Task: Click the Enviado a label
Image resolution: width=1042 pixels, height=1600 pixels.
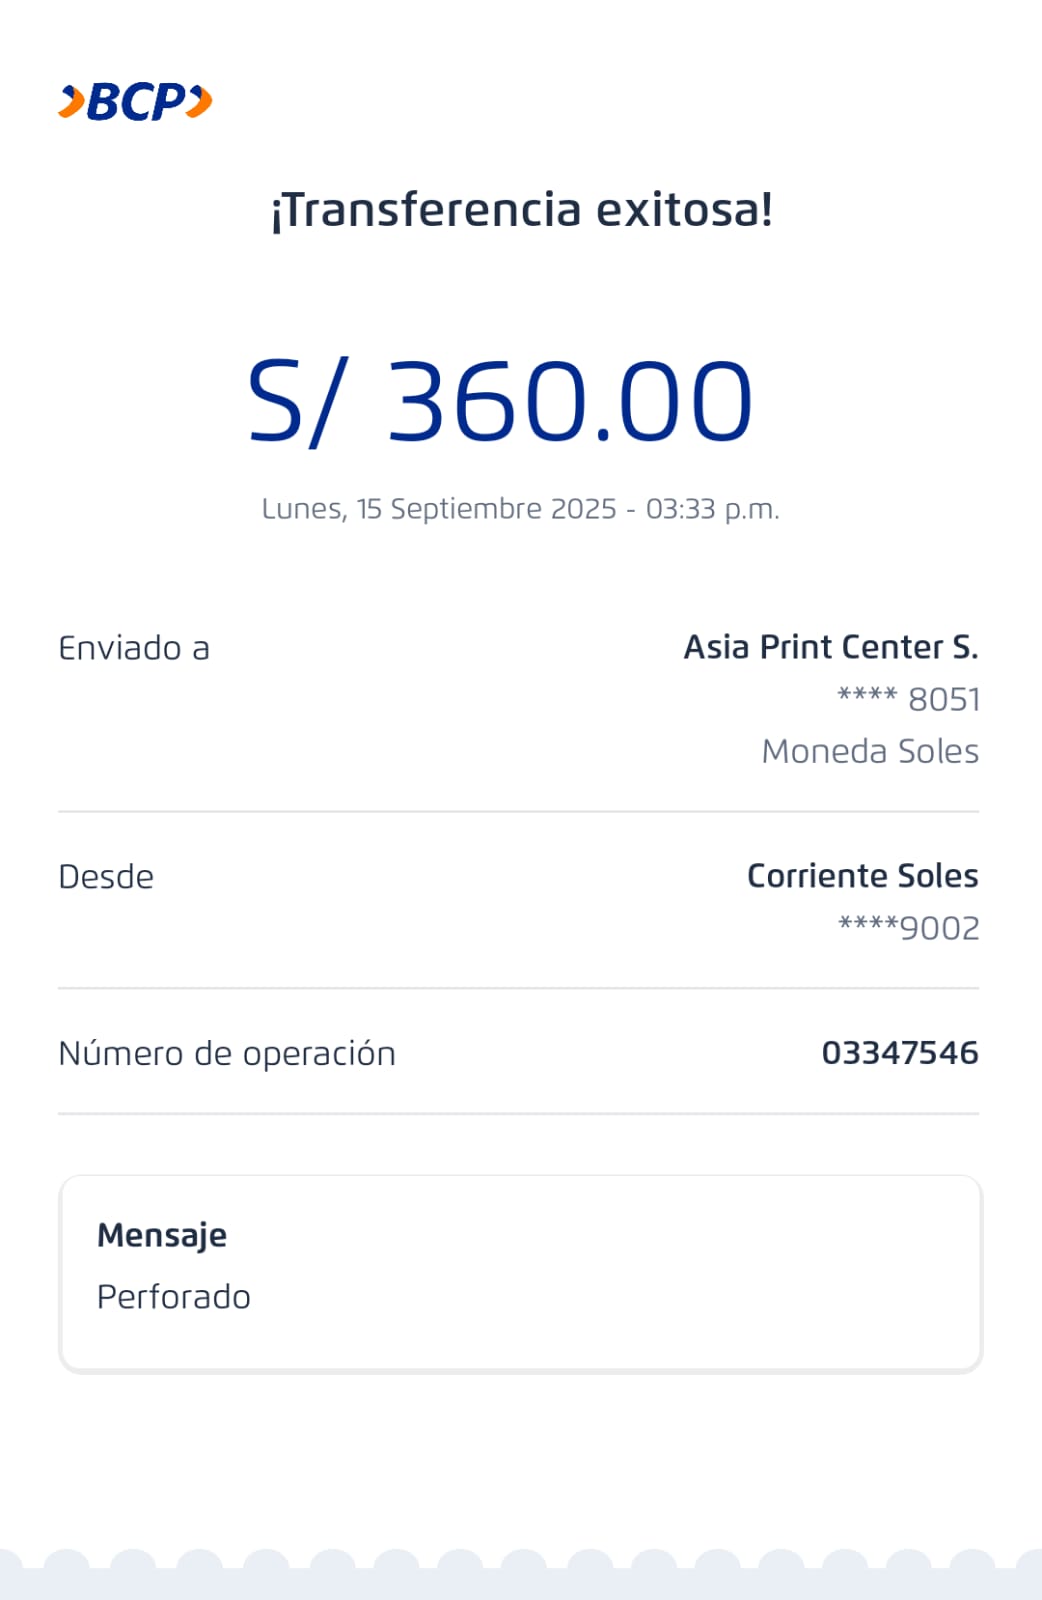Action: click(134, 648)
